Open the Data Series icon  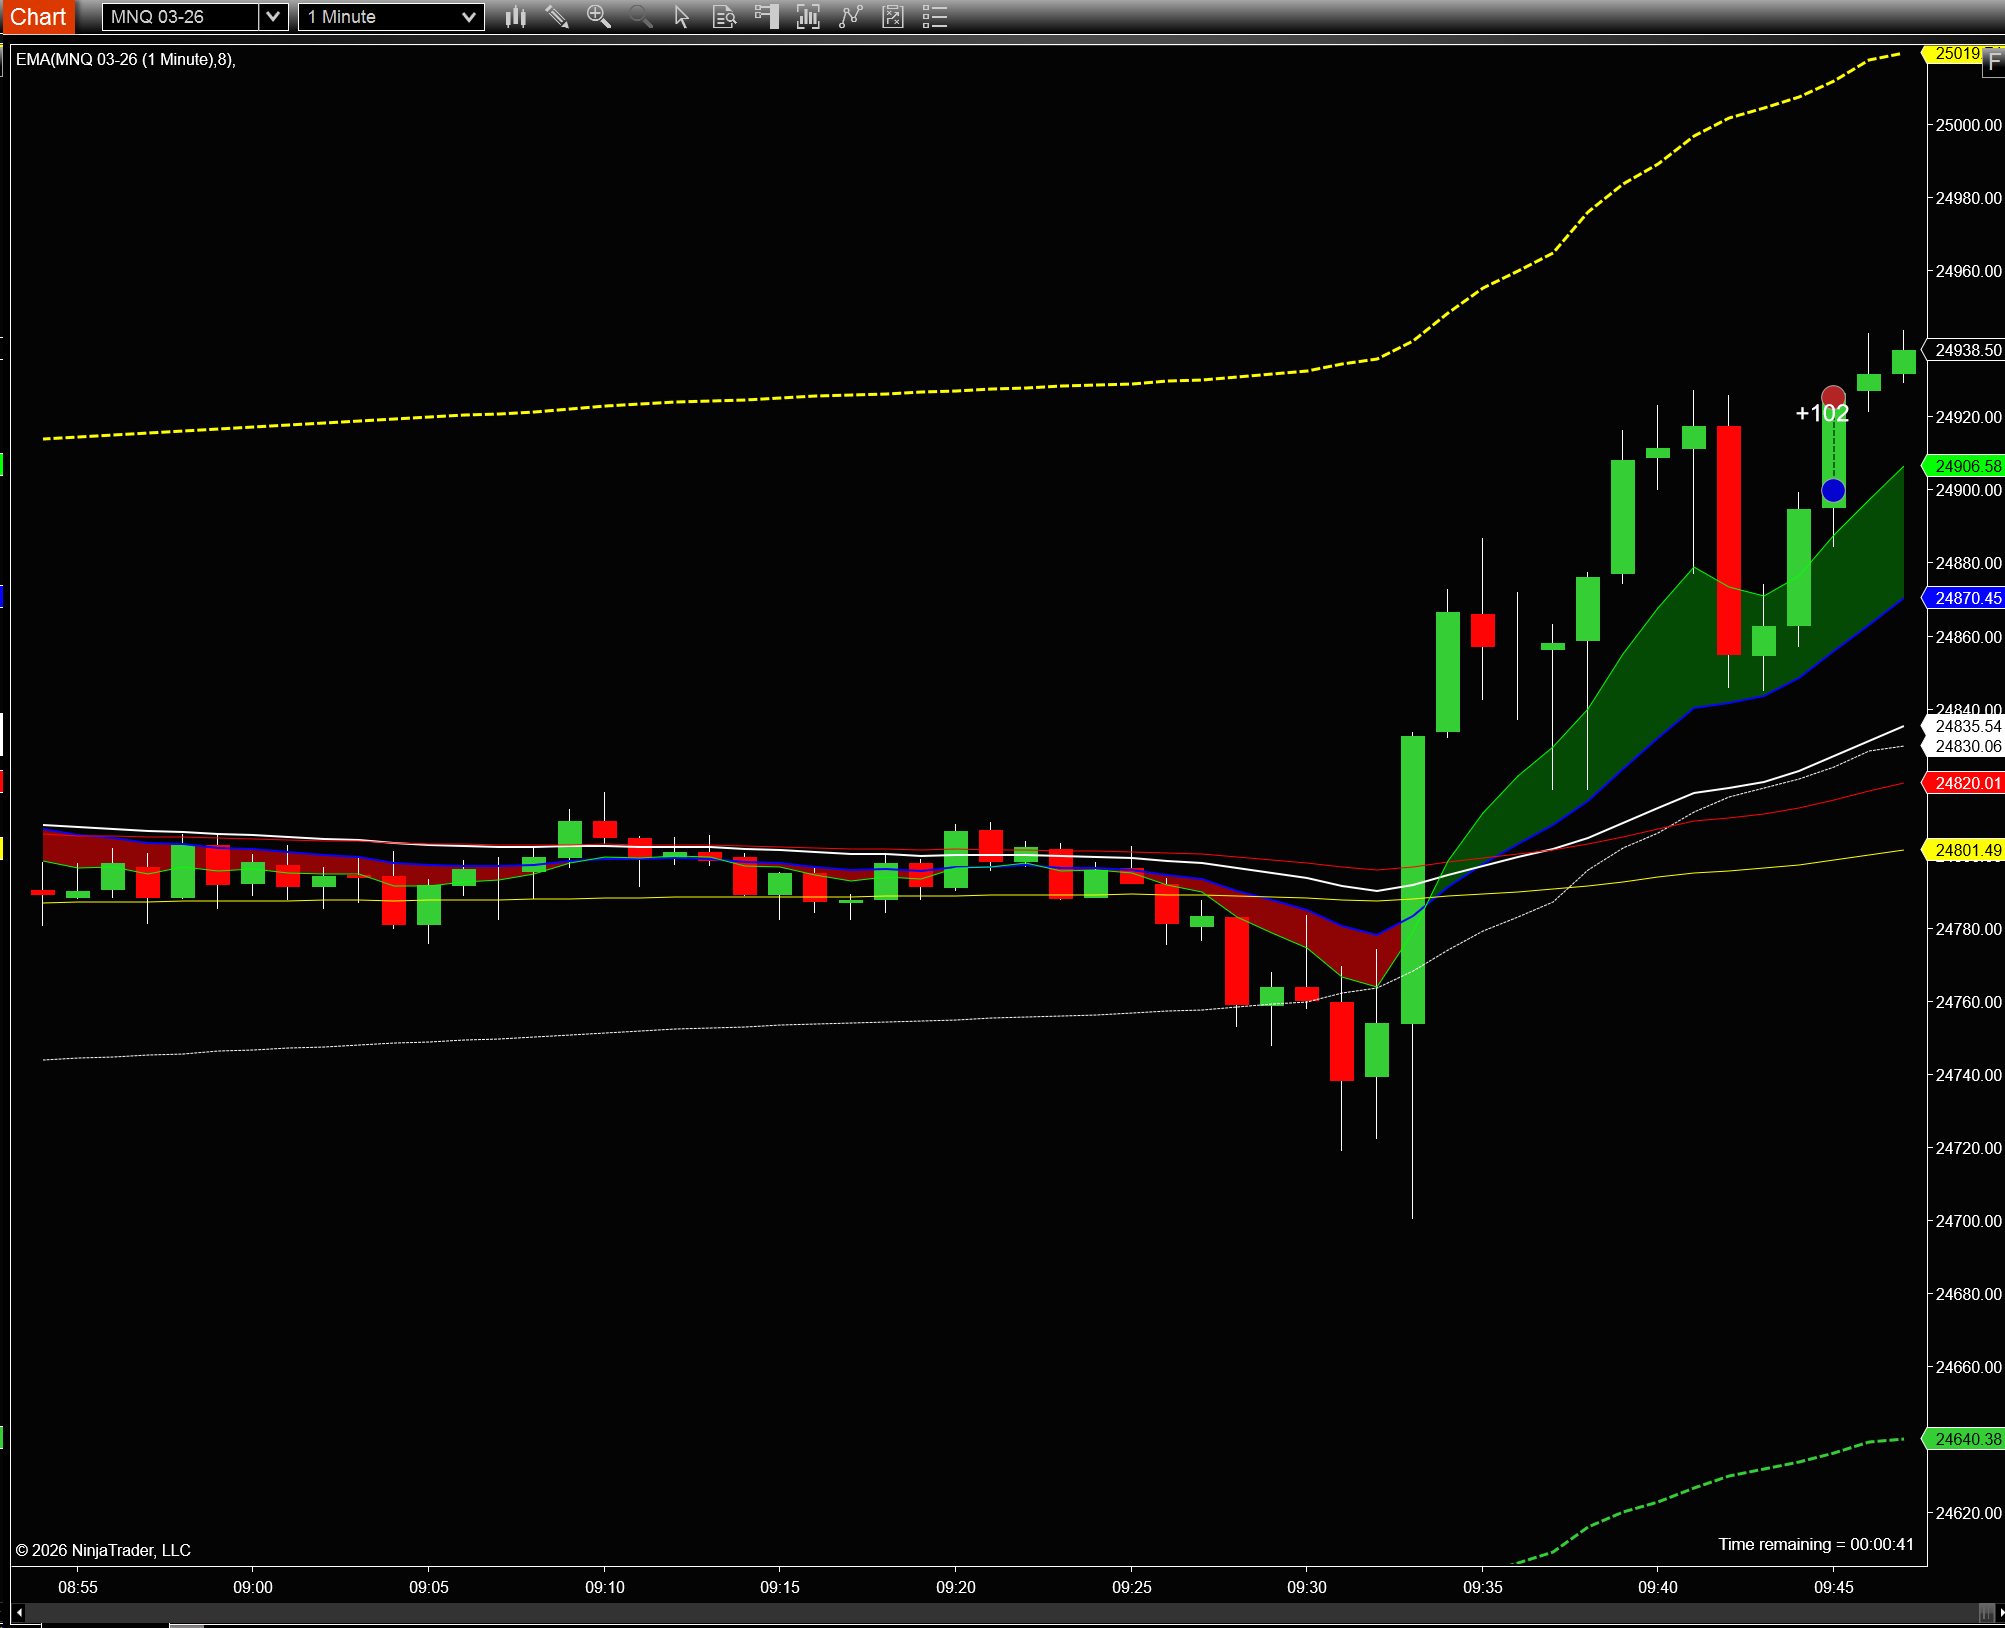pos(808,17)
